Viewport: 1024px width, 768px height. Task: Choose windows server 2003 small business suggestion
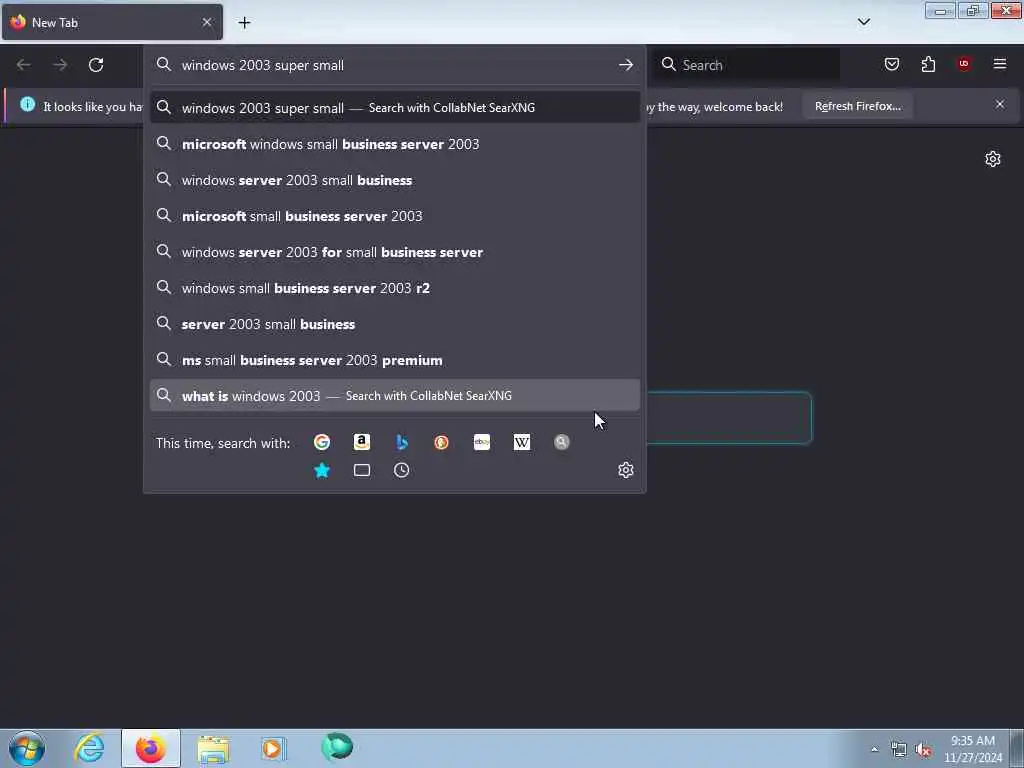(394, 180)
